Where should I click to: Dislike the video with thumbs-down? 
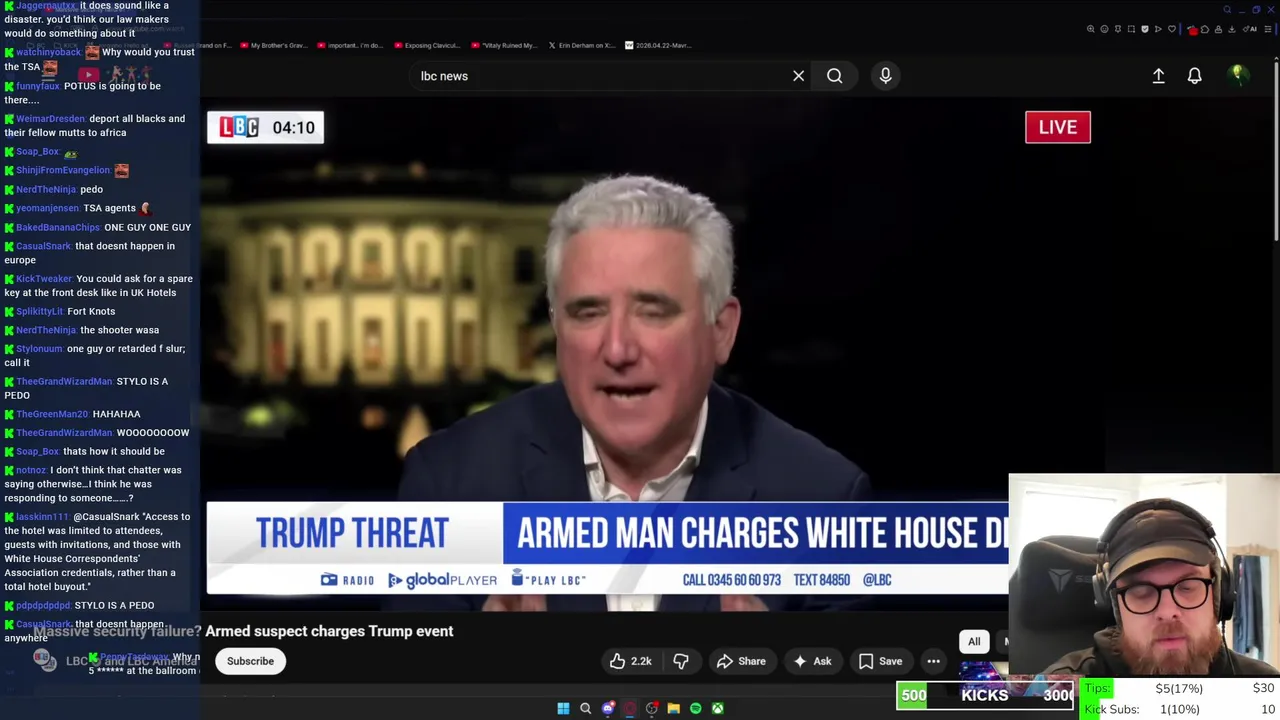681,661
